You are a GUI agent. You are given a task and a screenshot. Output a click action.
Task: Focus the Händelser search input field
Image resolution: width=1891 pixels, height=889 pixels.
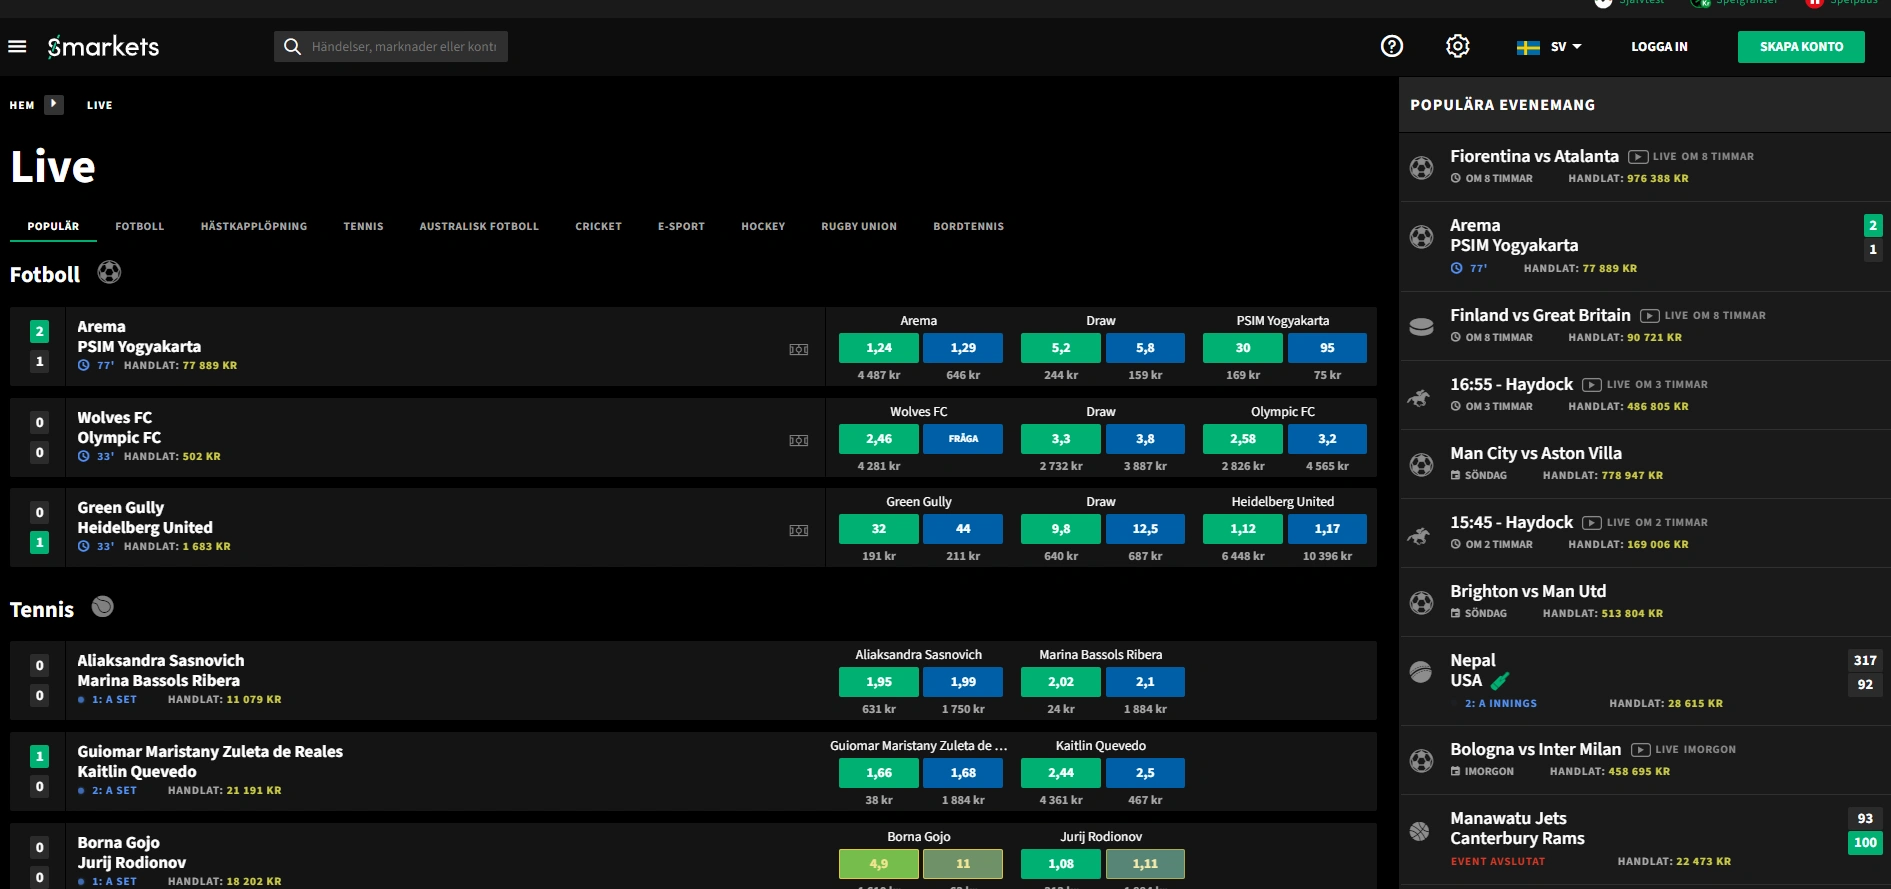click(x=404, y=46)
